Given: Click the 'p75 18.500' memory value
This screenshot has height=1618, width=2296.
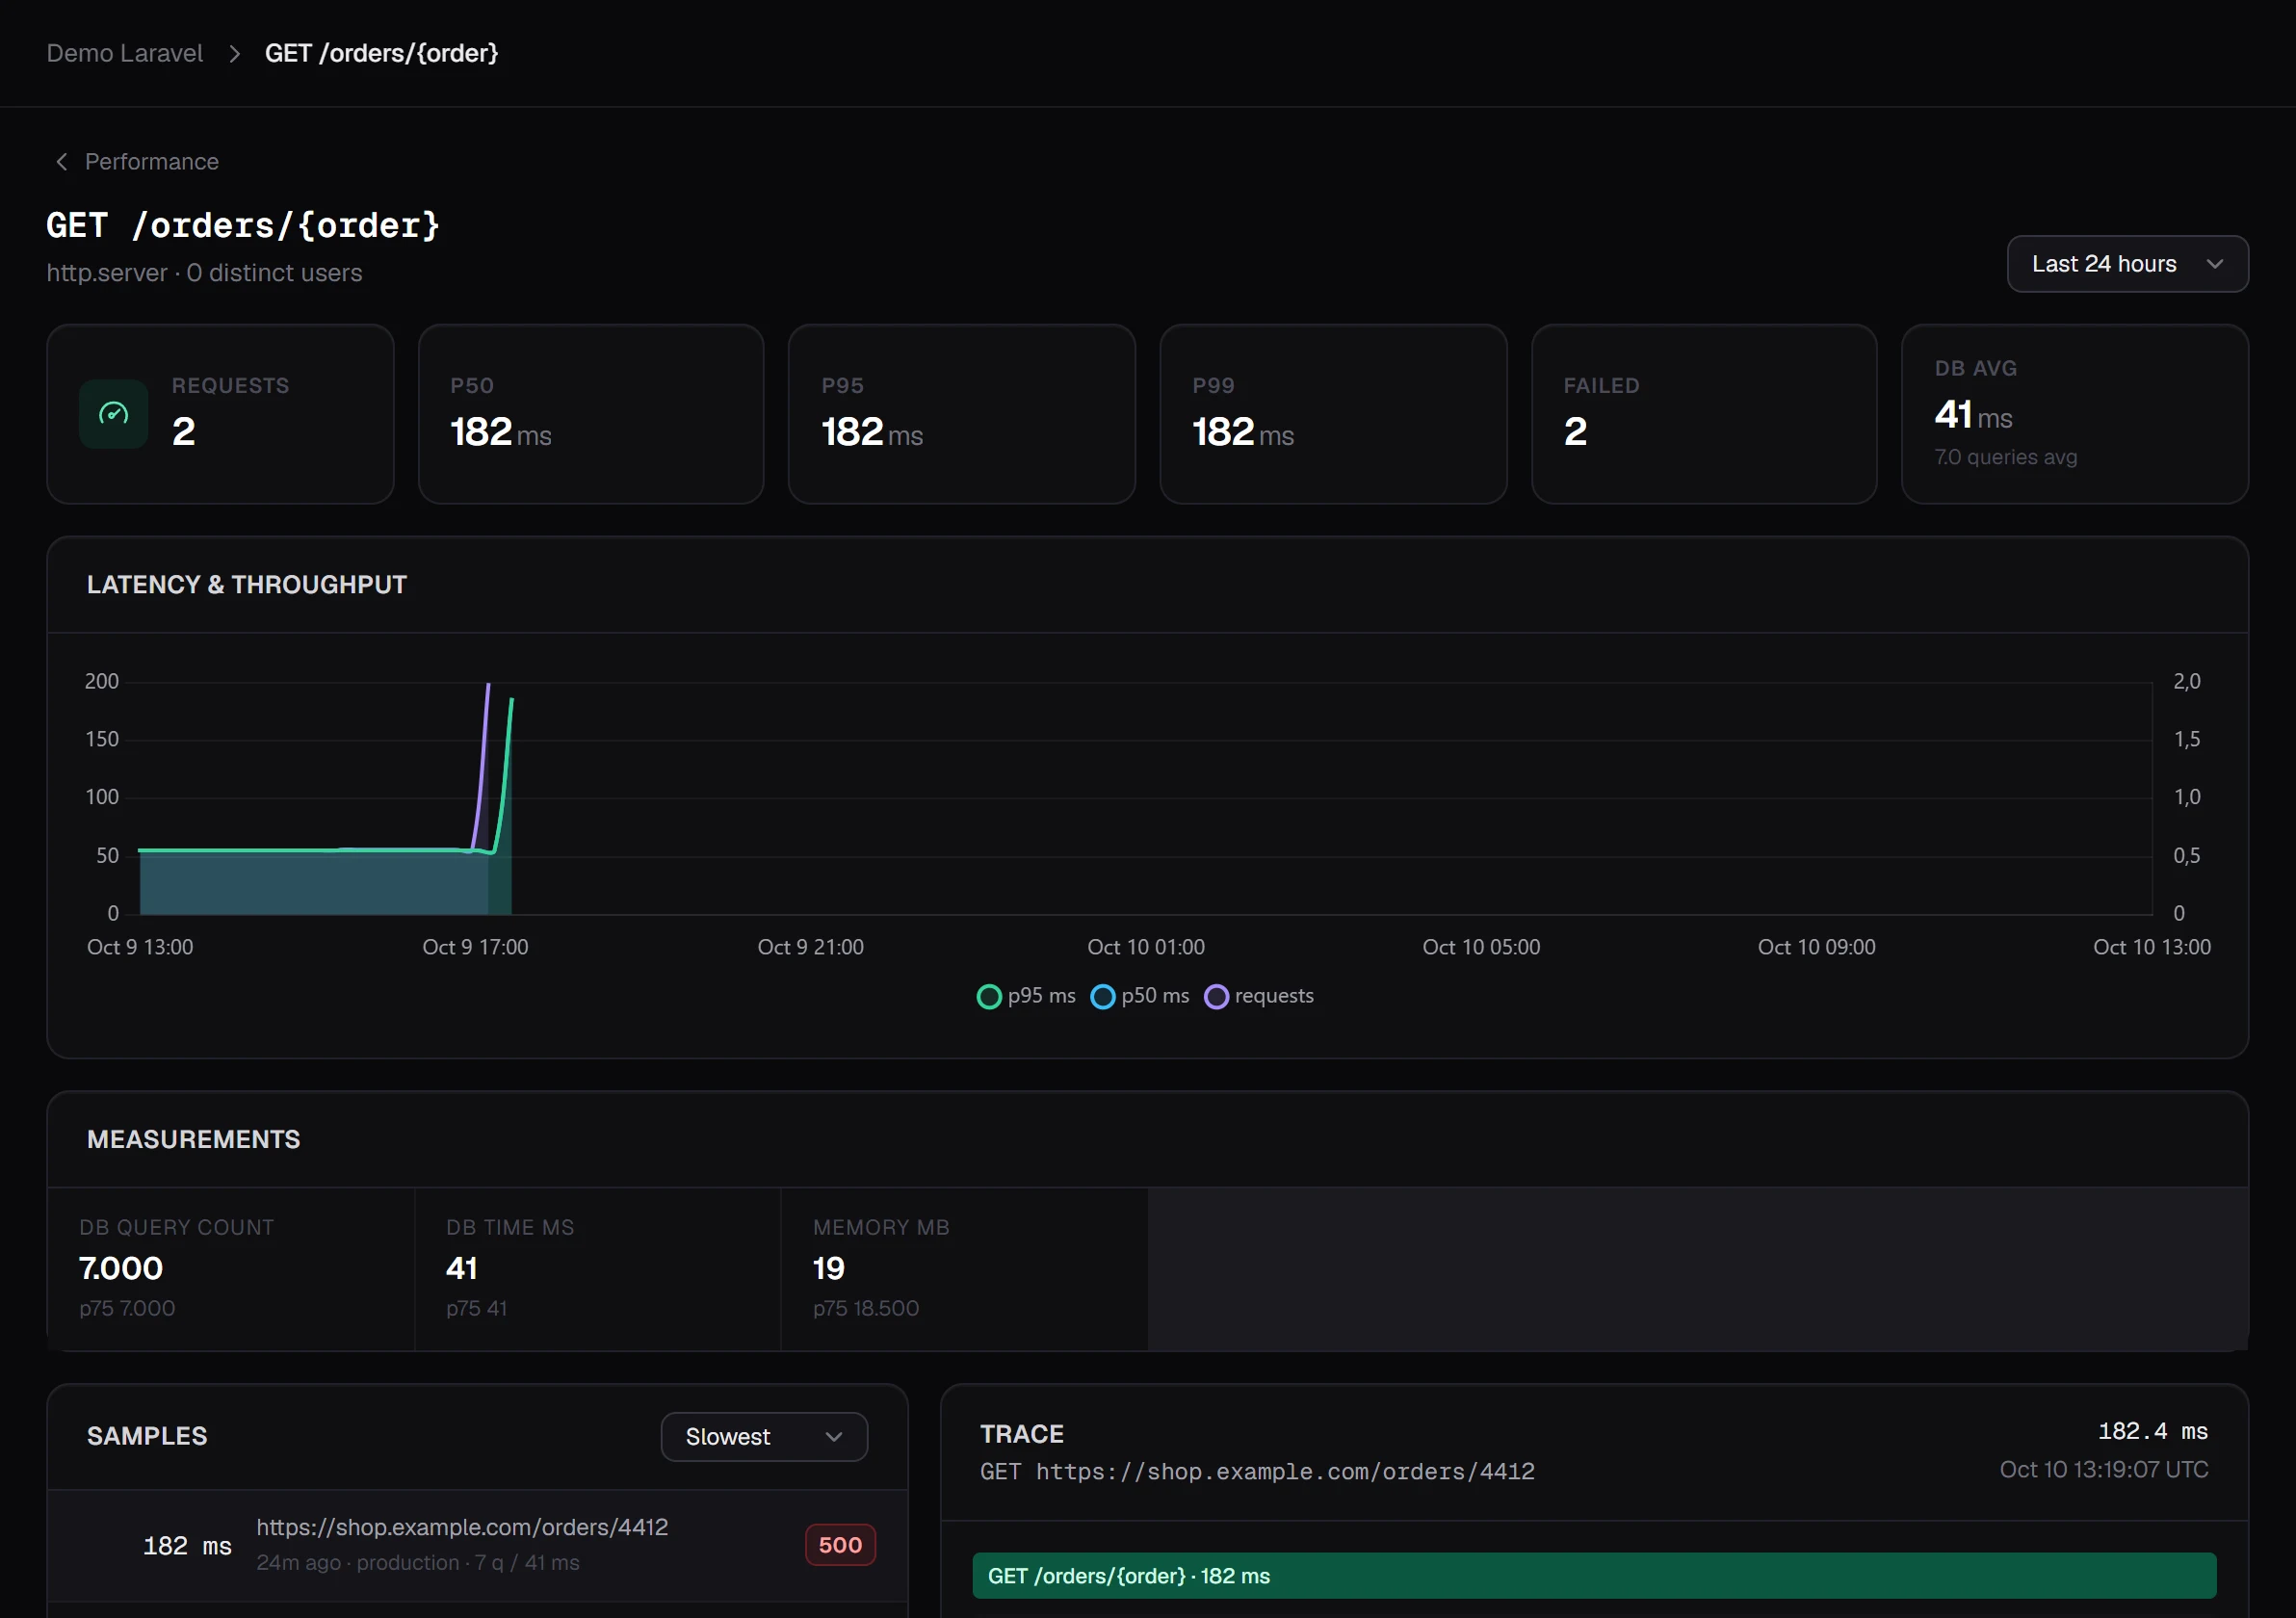Looking at the screenshot, I should coord(866,1309).
